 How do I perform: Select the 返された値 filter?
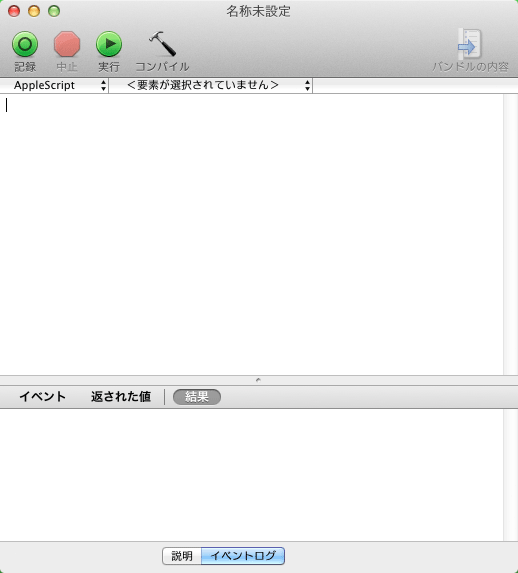(121, 396)
